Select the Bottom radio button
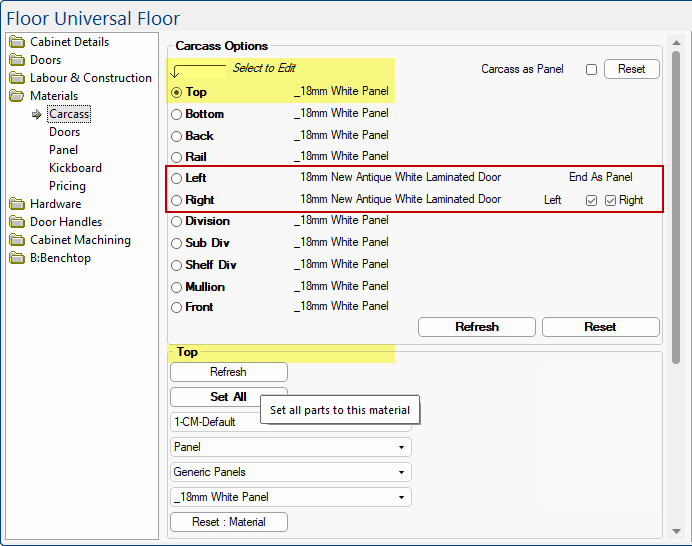This screenshot has height=546, width=692. (177, 114)
